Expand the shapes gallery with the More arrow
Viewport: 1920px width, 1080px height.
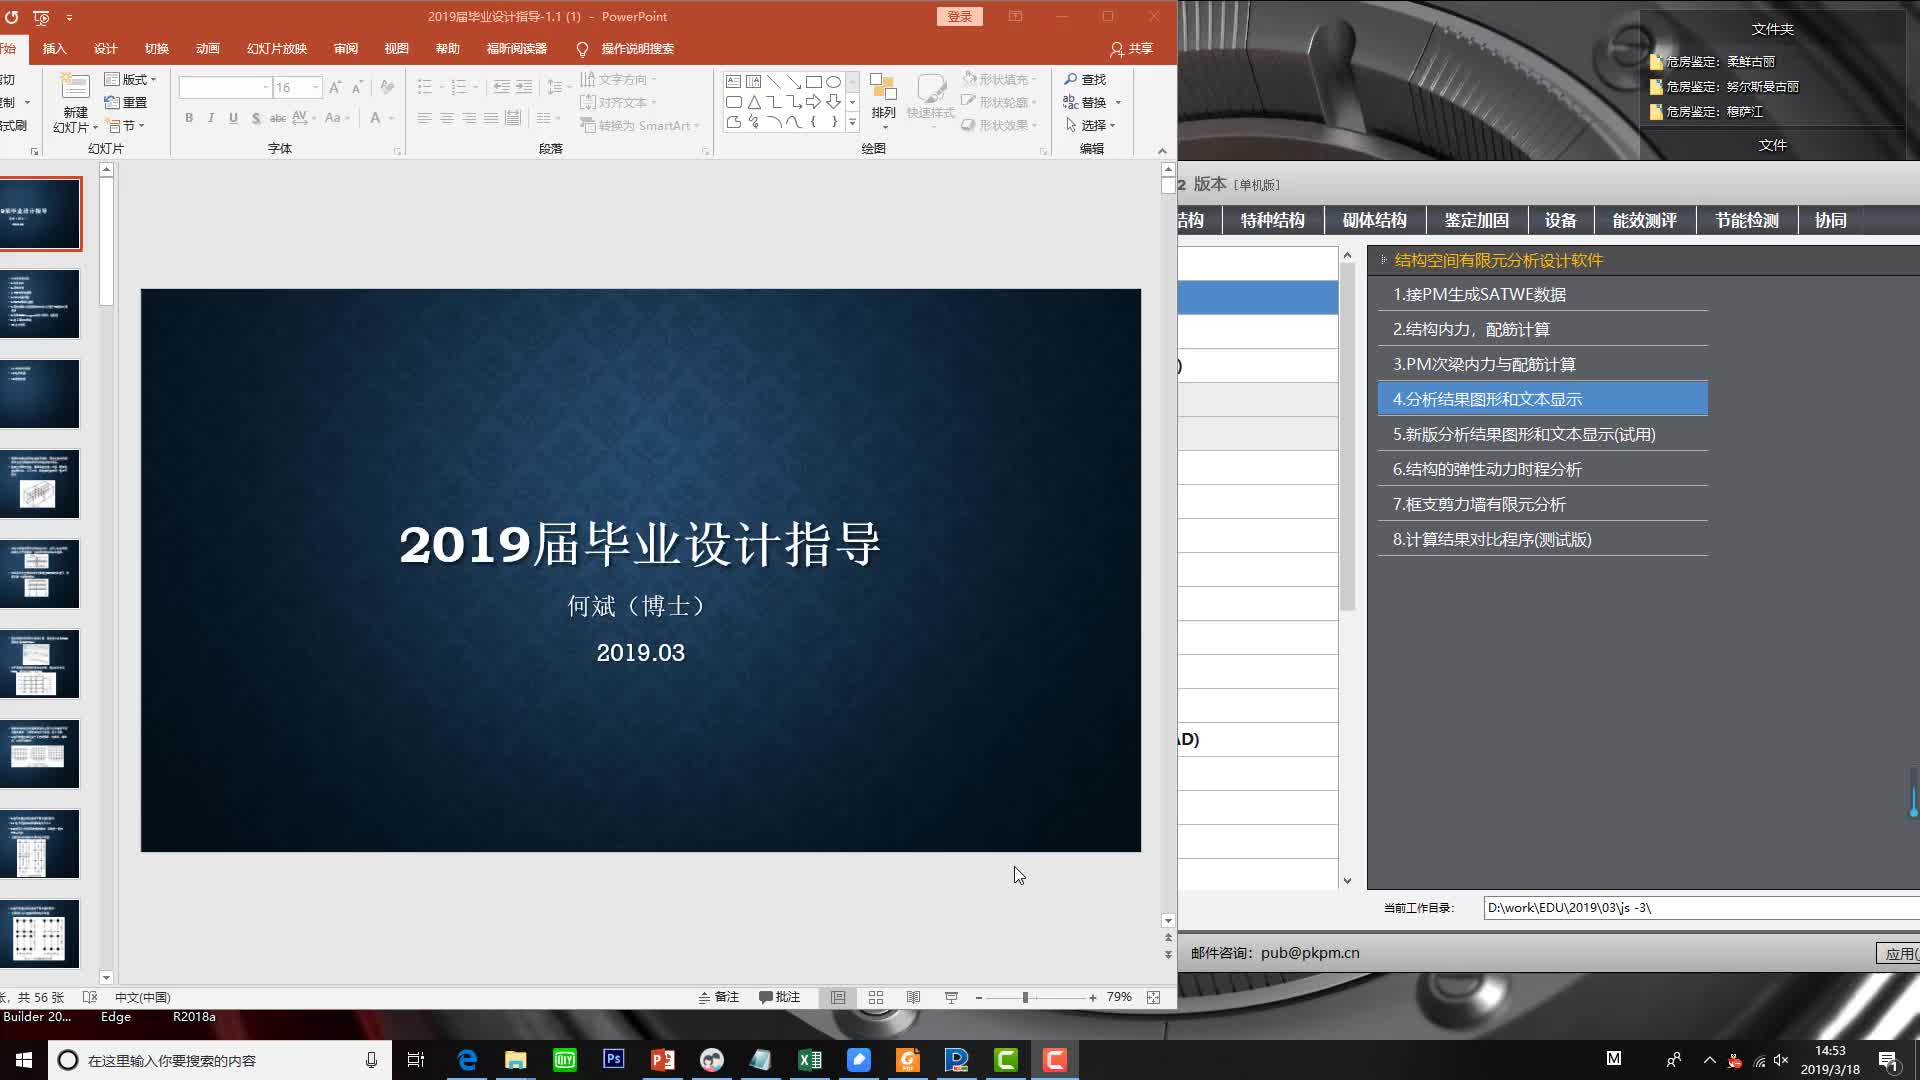tap(852, 122)
